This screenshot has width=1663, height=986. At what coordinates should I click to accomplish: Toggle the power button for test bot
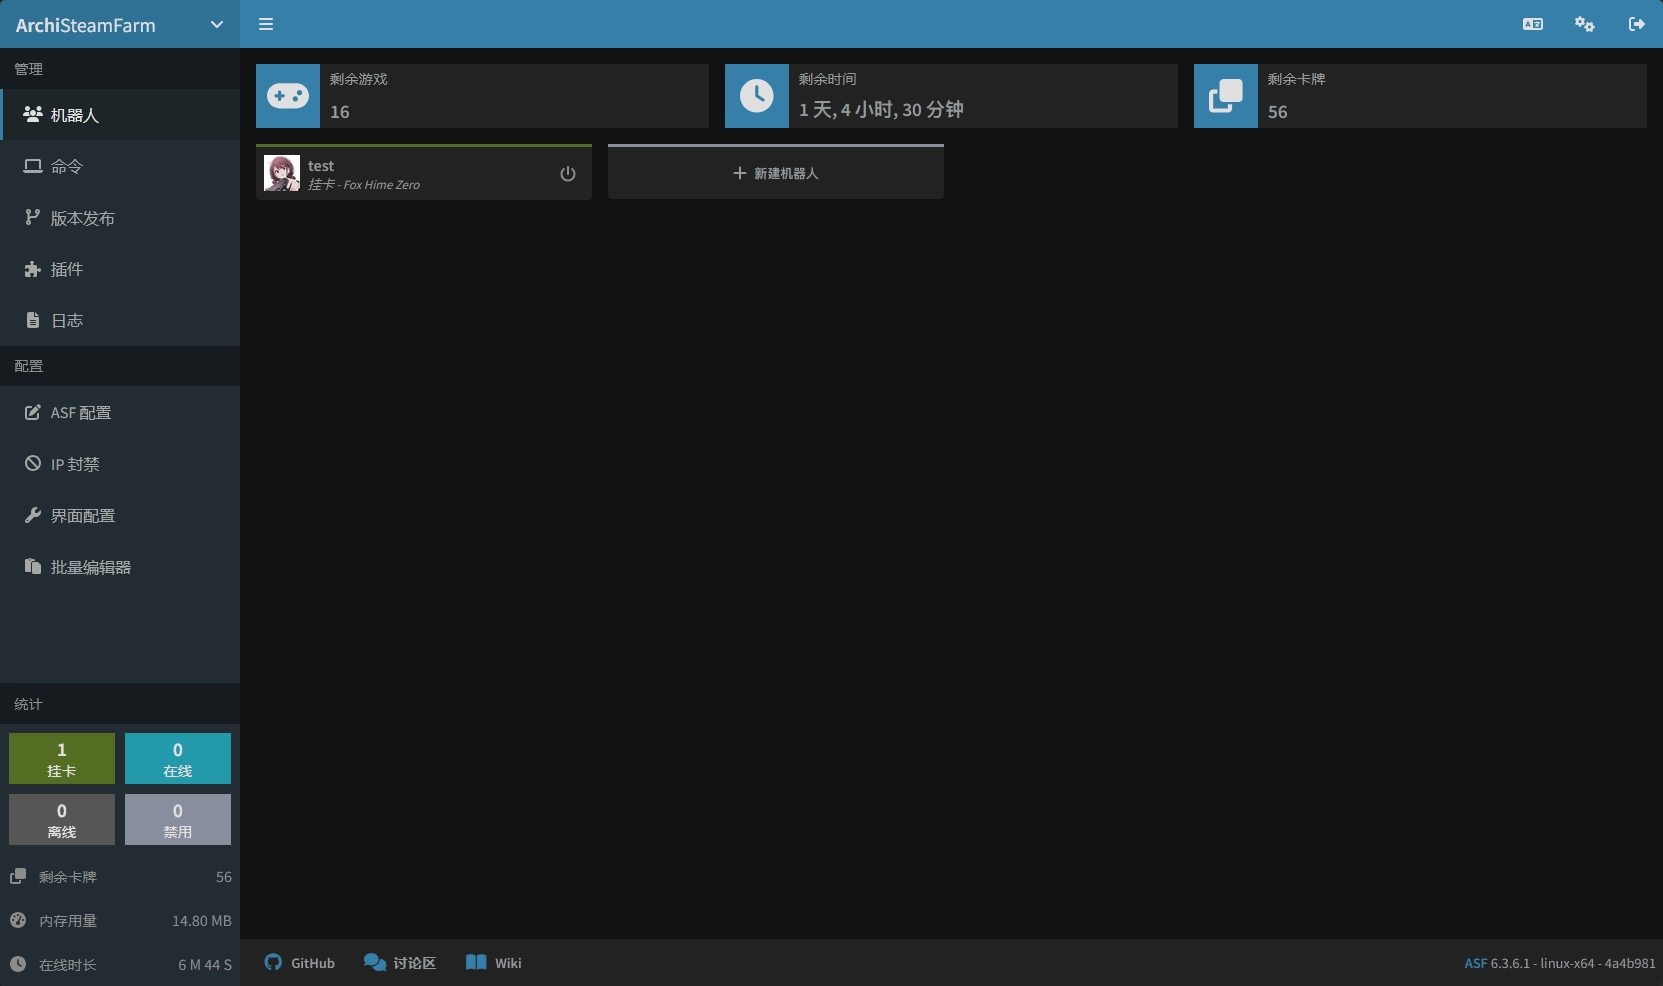pos(568,174)
